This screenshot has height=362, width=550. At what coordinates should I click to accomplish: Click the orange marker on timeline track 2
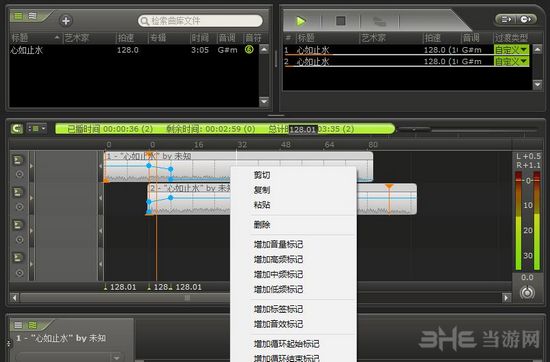[389, 187]
